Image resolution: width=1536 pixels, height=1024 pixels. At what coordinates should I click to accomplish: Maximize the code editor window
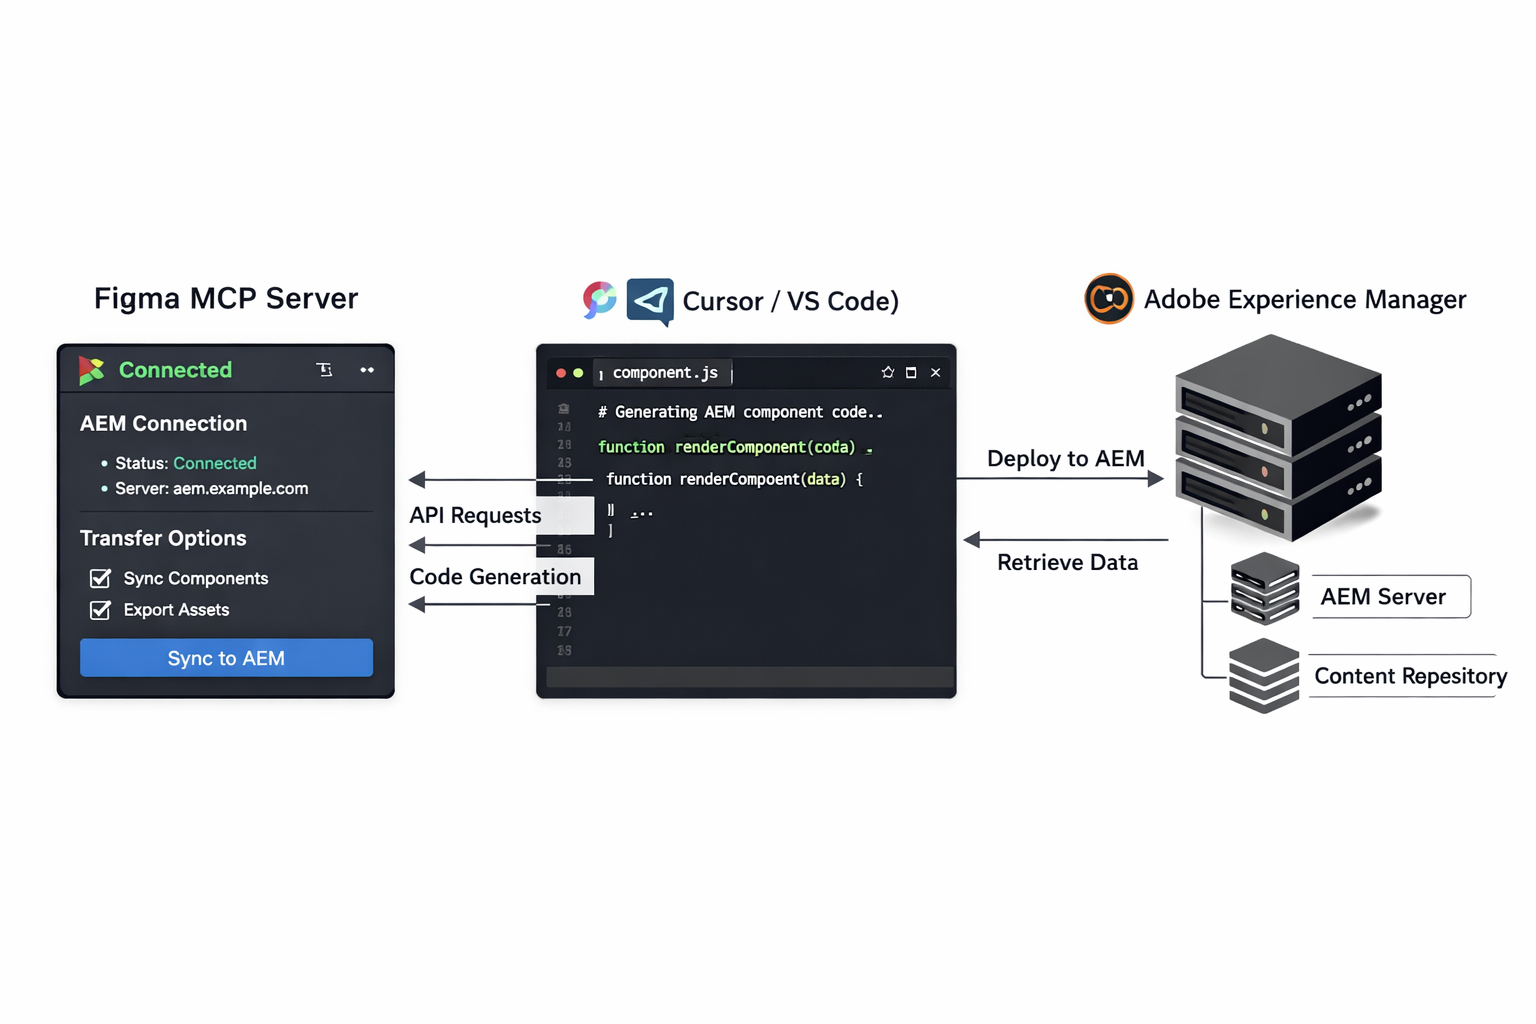pos(911,372)
